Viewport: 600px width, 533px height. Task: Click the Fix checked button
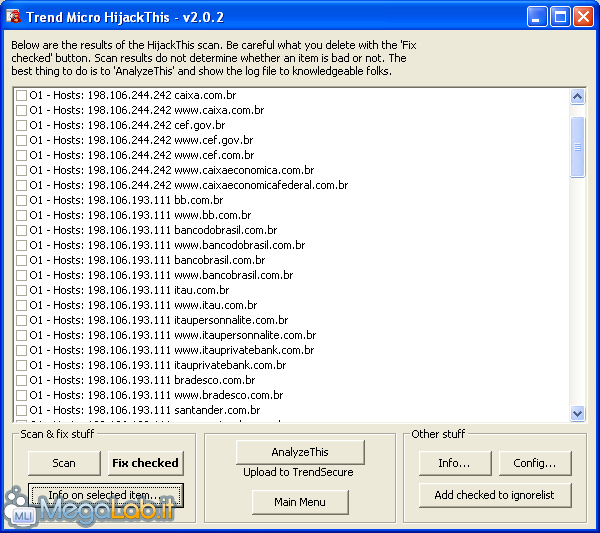145,463
